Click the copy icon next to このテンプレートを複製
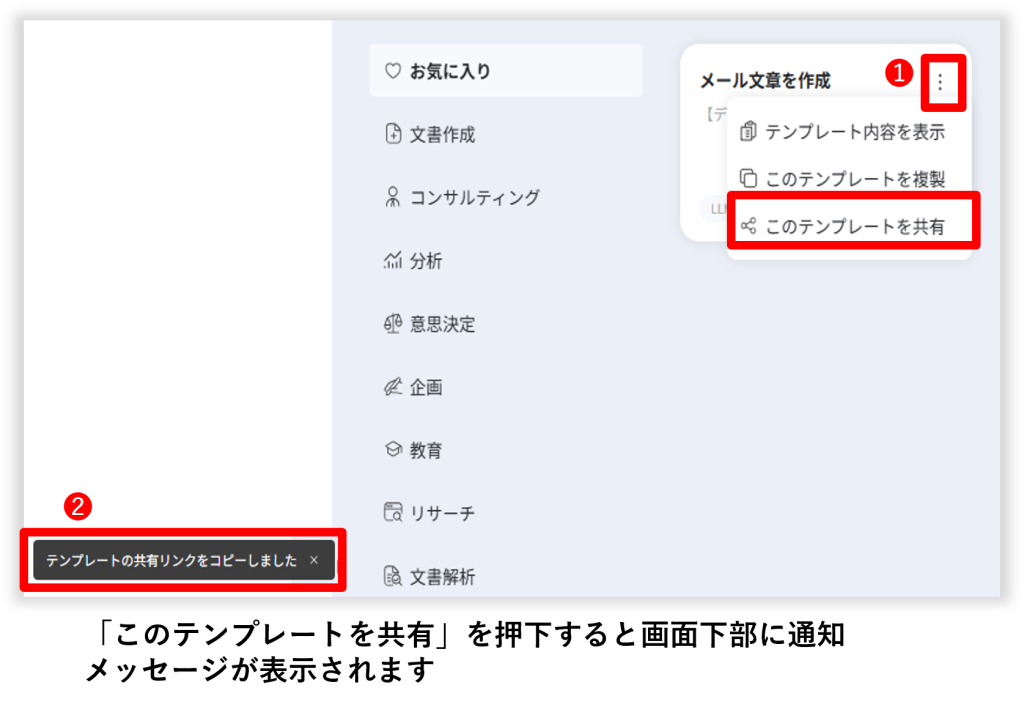 coord(748,179)
